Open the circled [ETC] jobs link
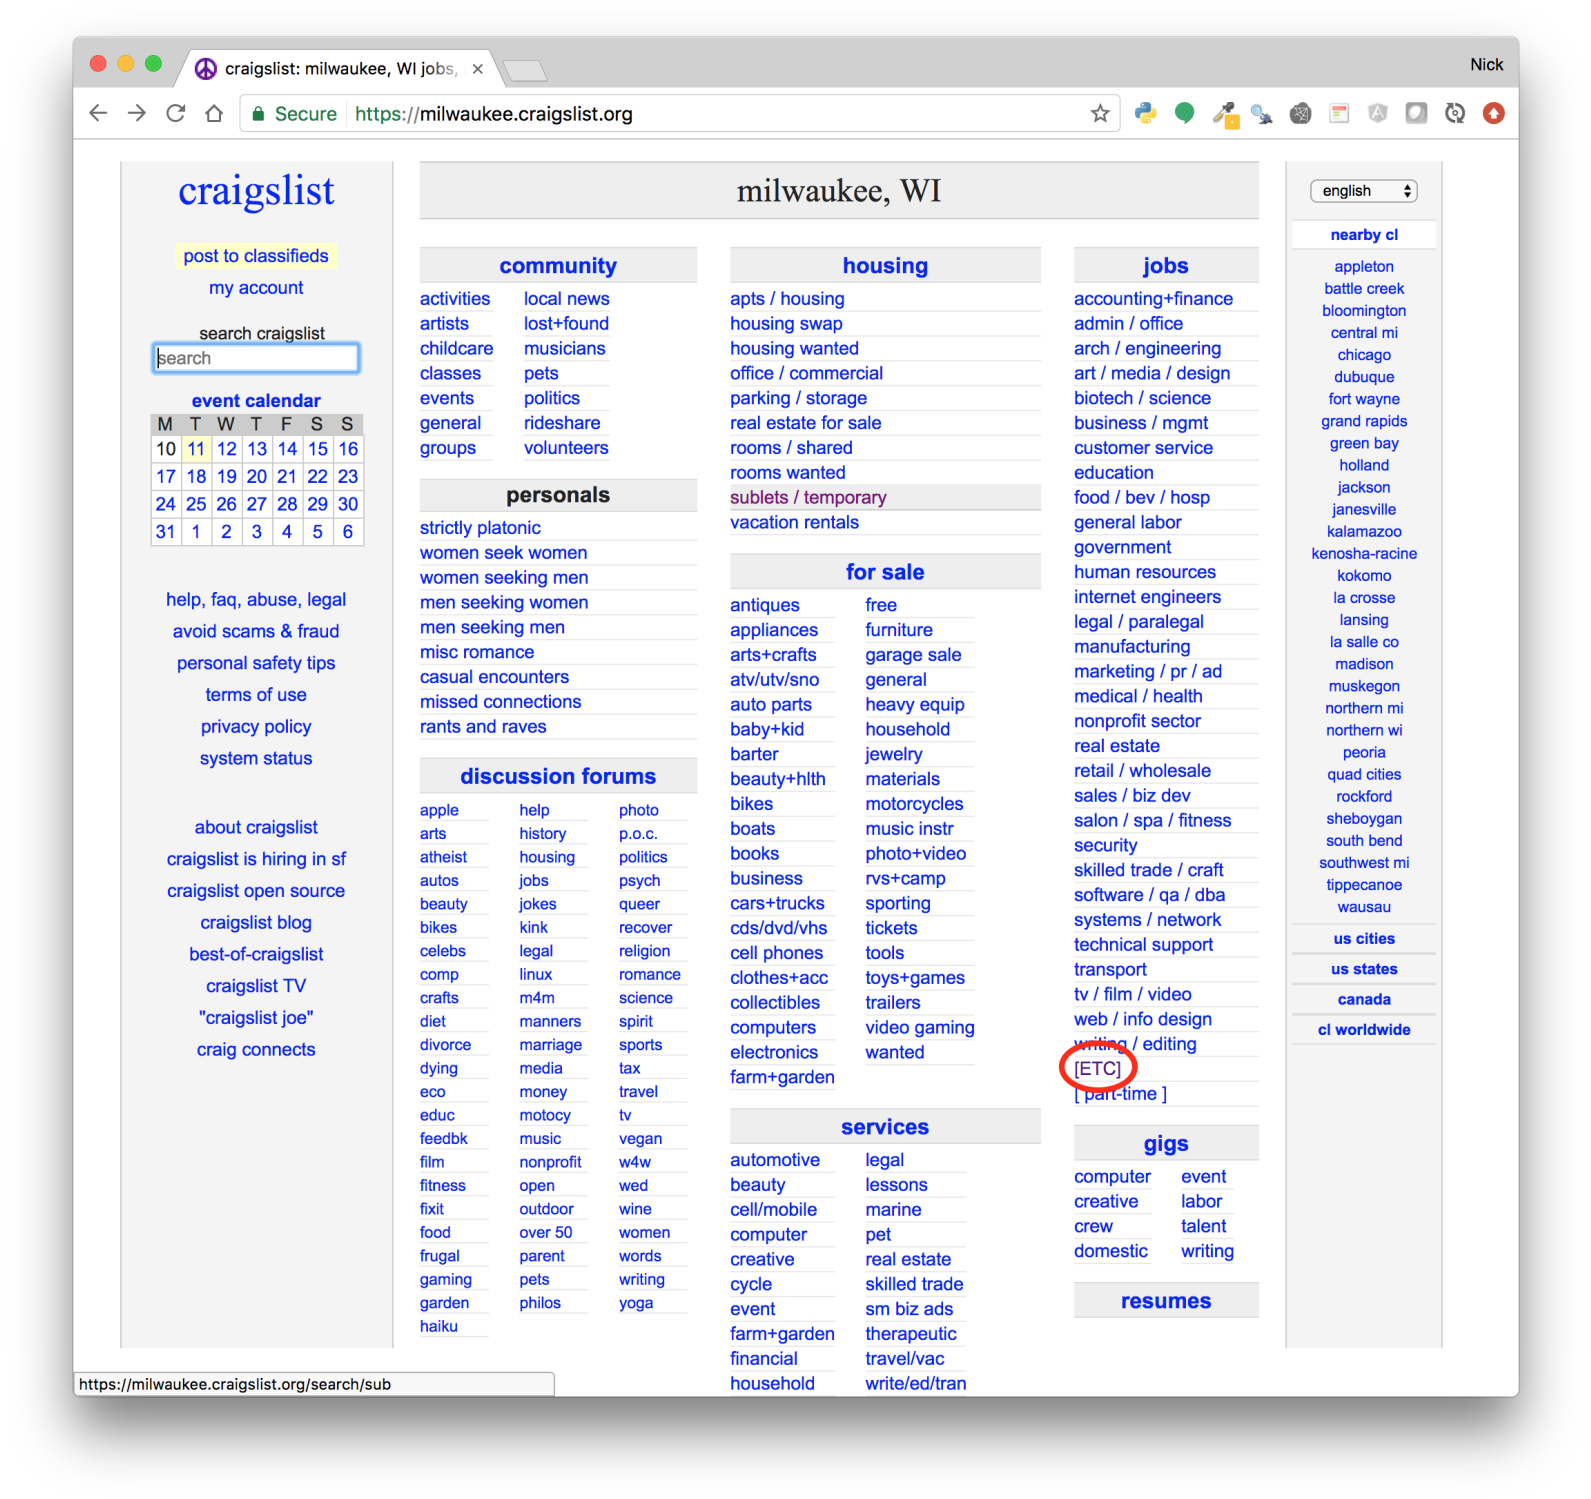1591x1499 pixels. pos(1097,1069)
